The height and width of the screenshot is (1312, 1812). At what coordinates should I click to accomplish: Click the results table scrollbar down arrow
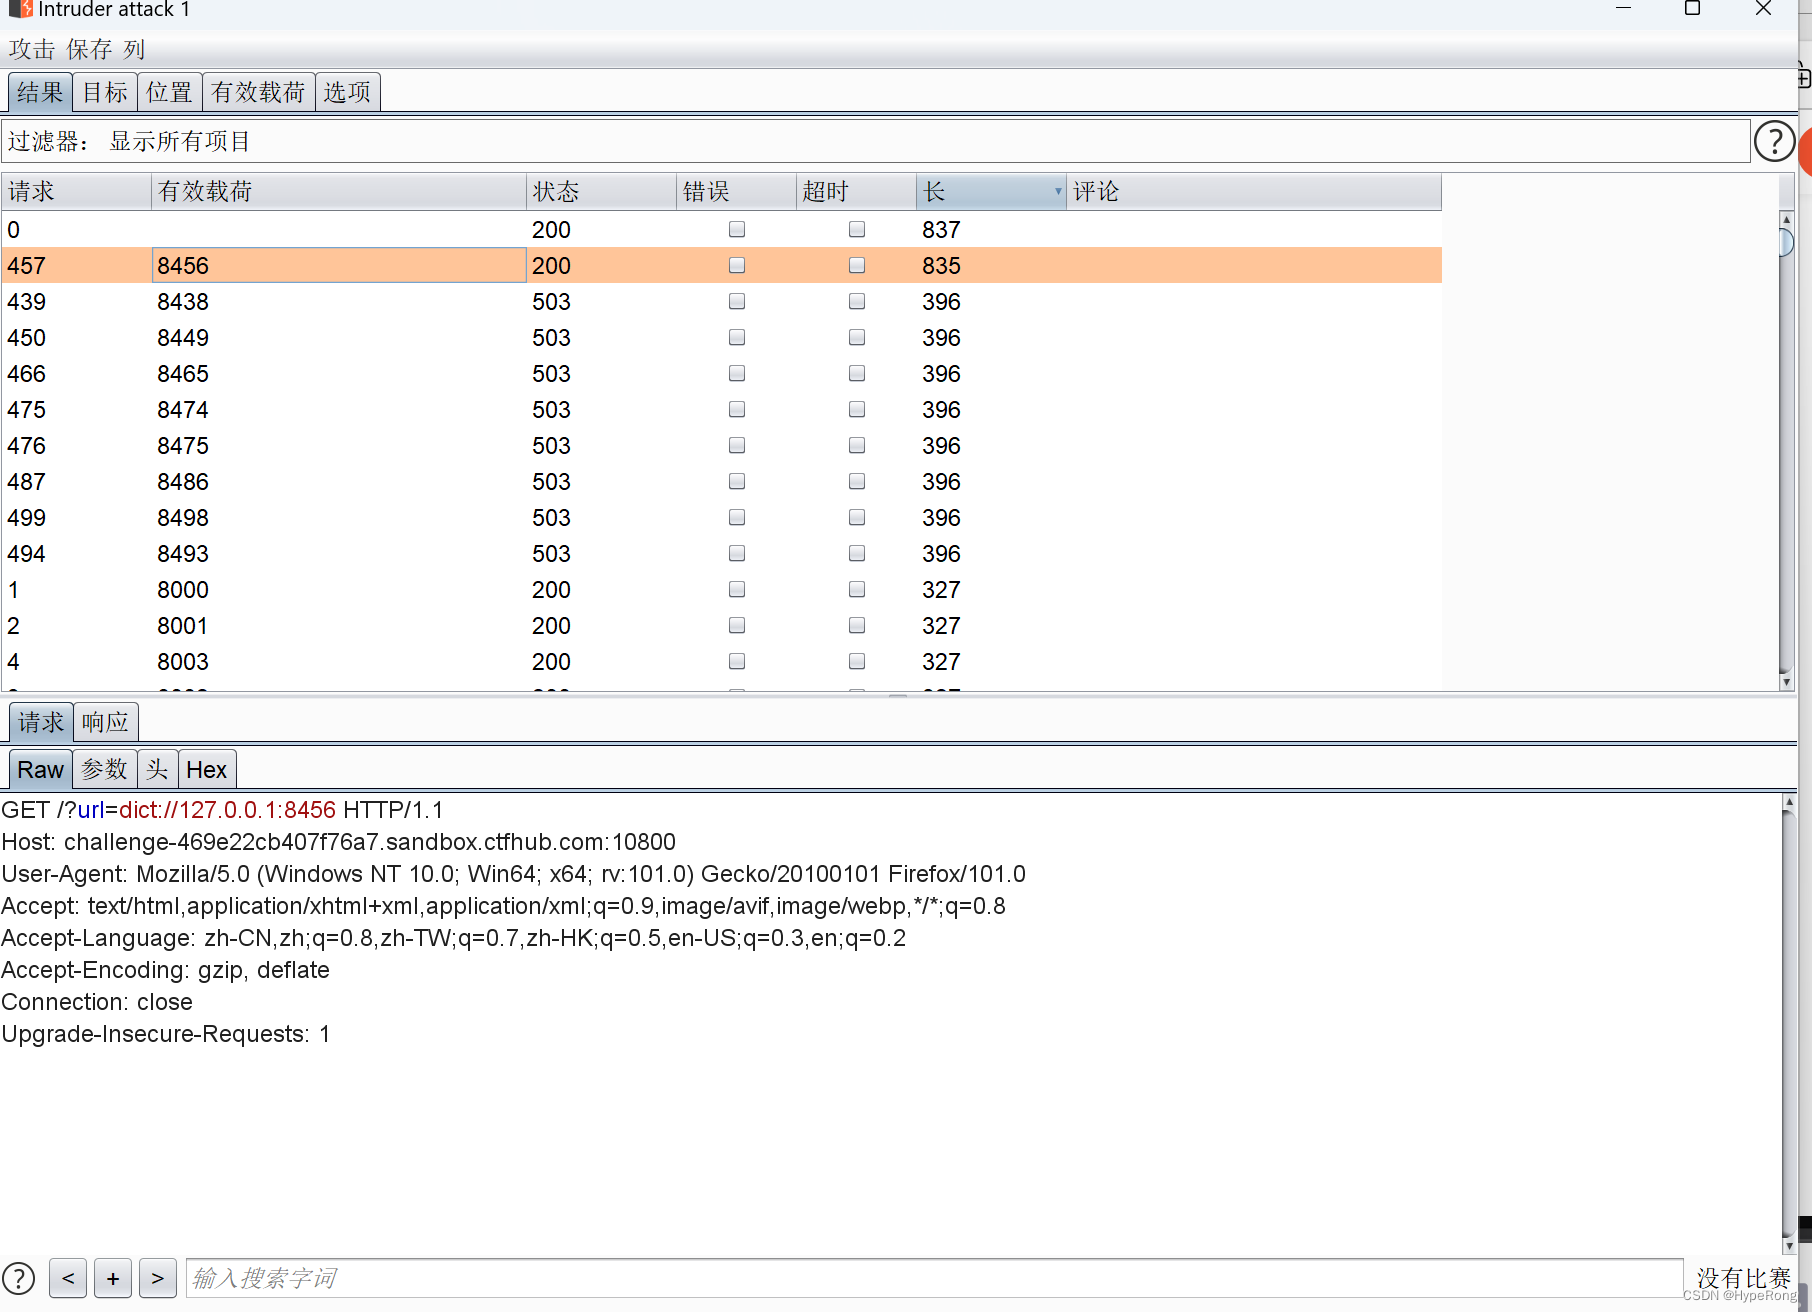(1787, 681)
